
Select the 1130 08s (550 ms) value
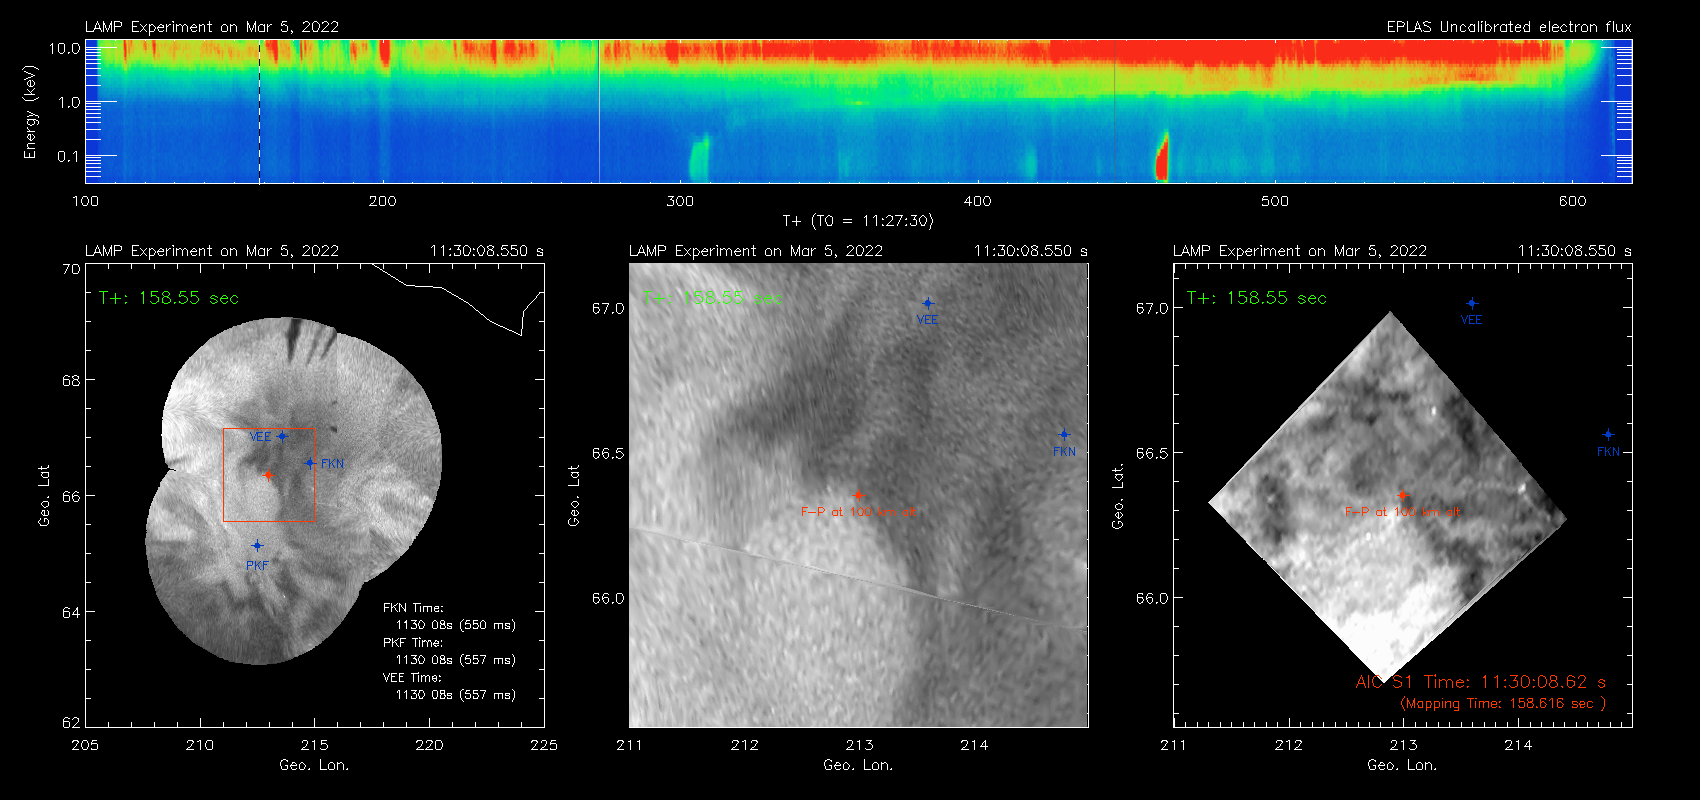tap(455, 625)
